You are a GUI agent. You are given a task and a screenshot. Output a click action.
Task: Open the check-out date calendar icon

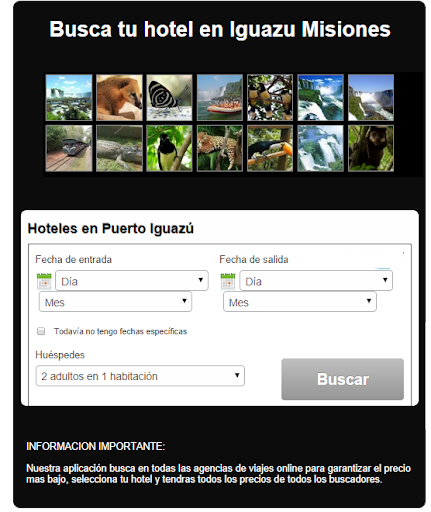tap(228, 281)
